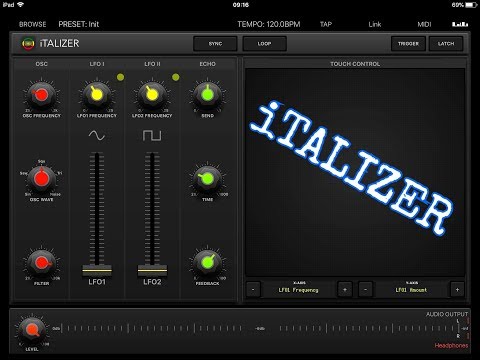
Task: Open the Y-axis LFO1 Amount selector
Action: click(x=411, y=289)
